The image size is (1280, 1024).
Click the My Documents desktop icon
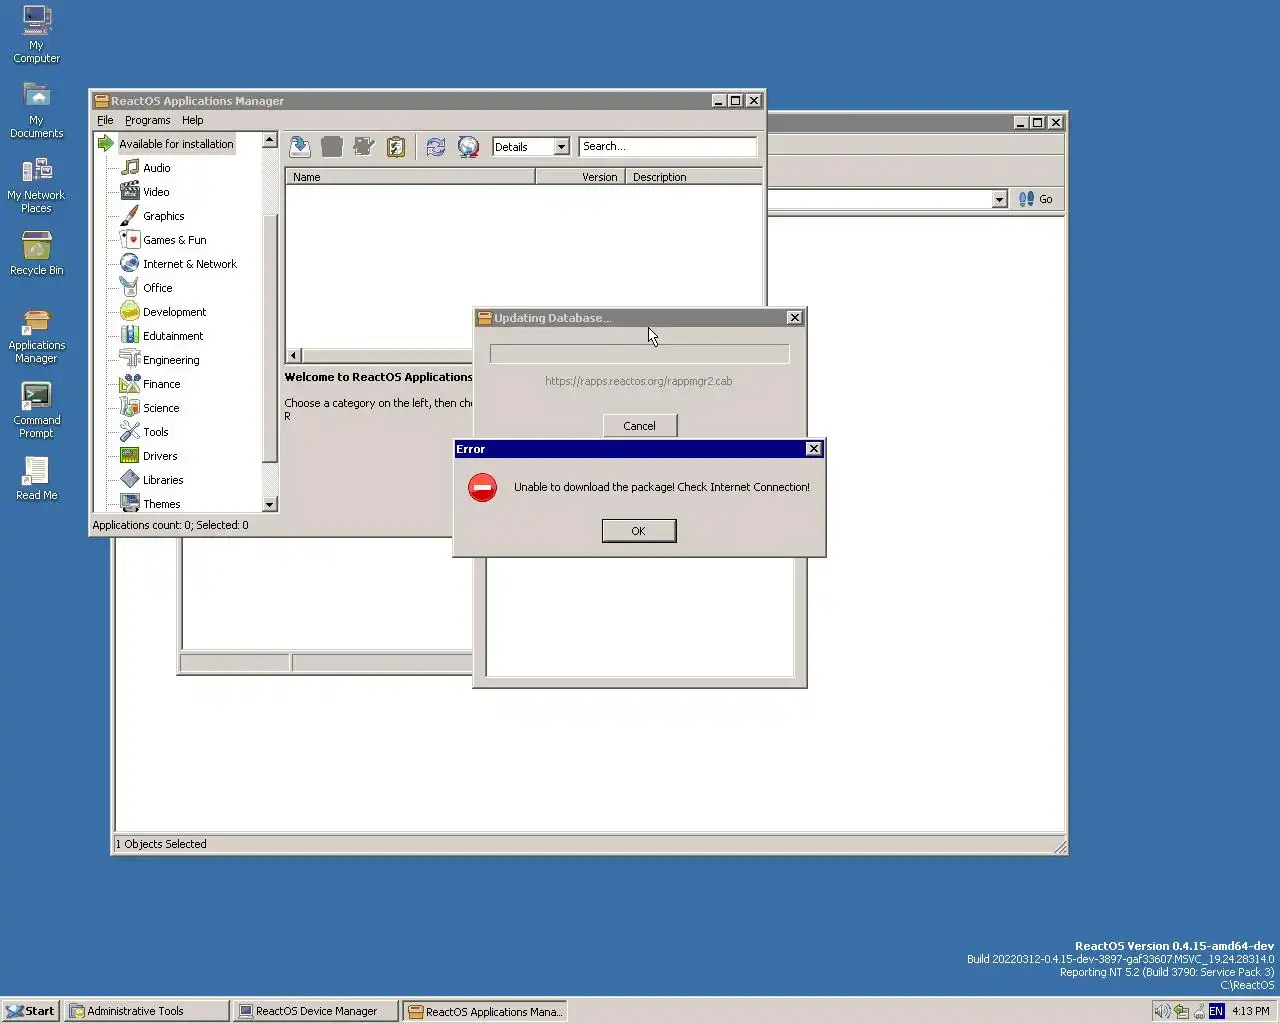click(36, 110)
